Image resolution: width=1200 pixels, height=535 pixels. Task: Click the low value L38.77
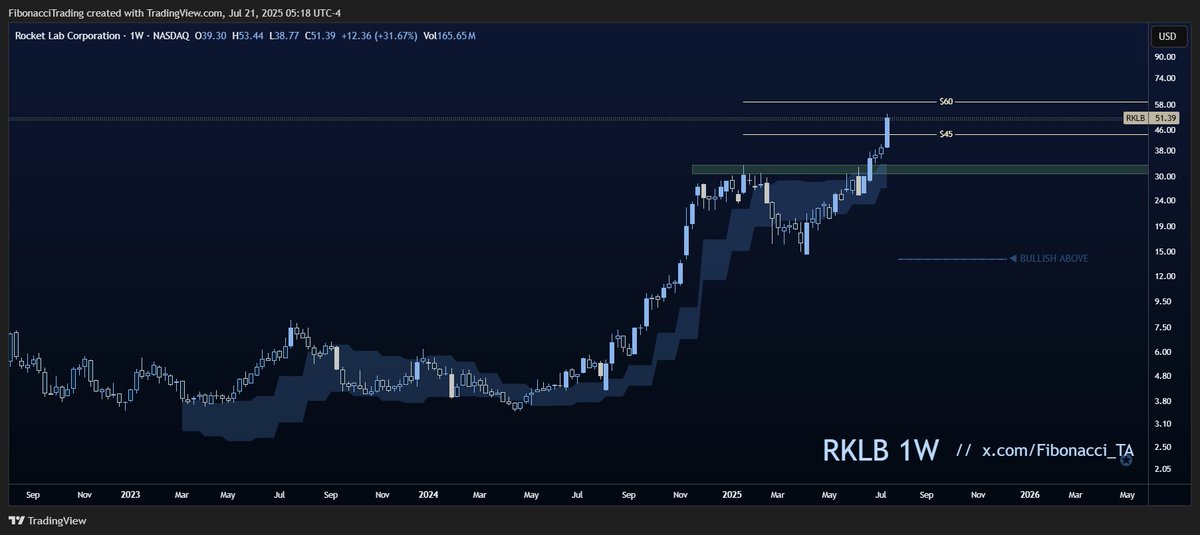pyautogui.click(x=282, y=36)
